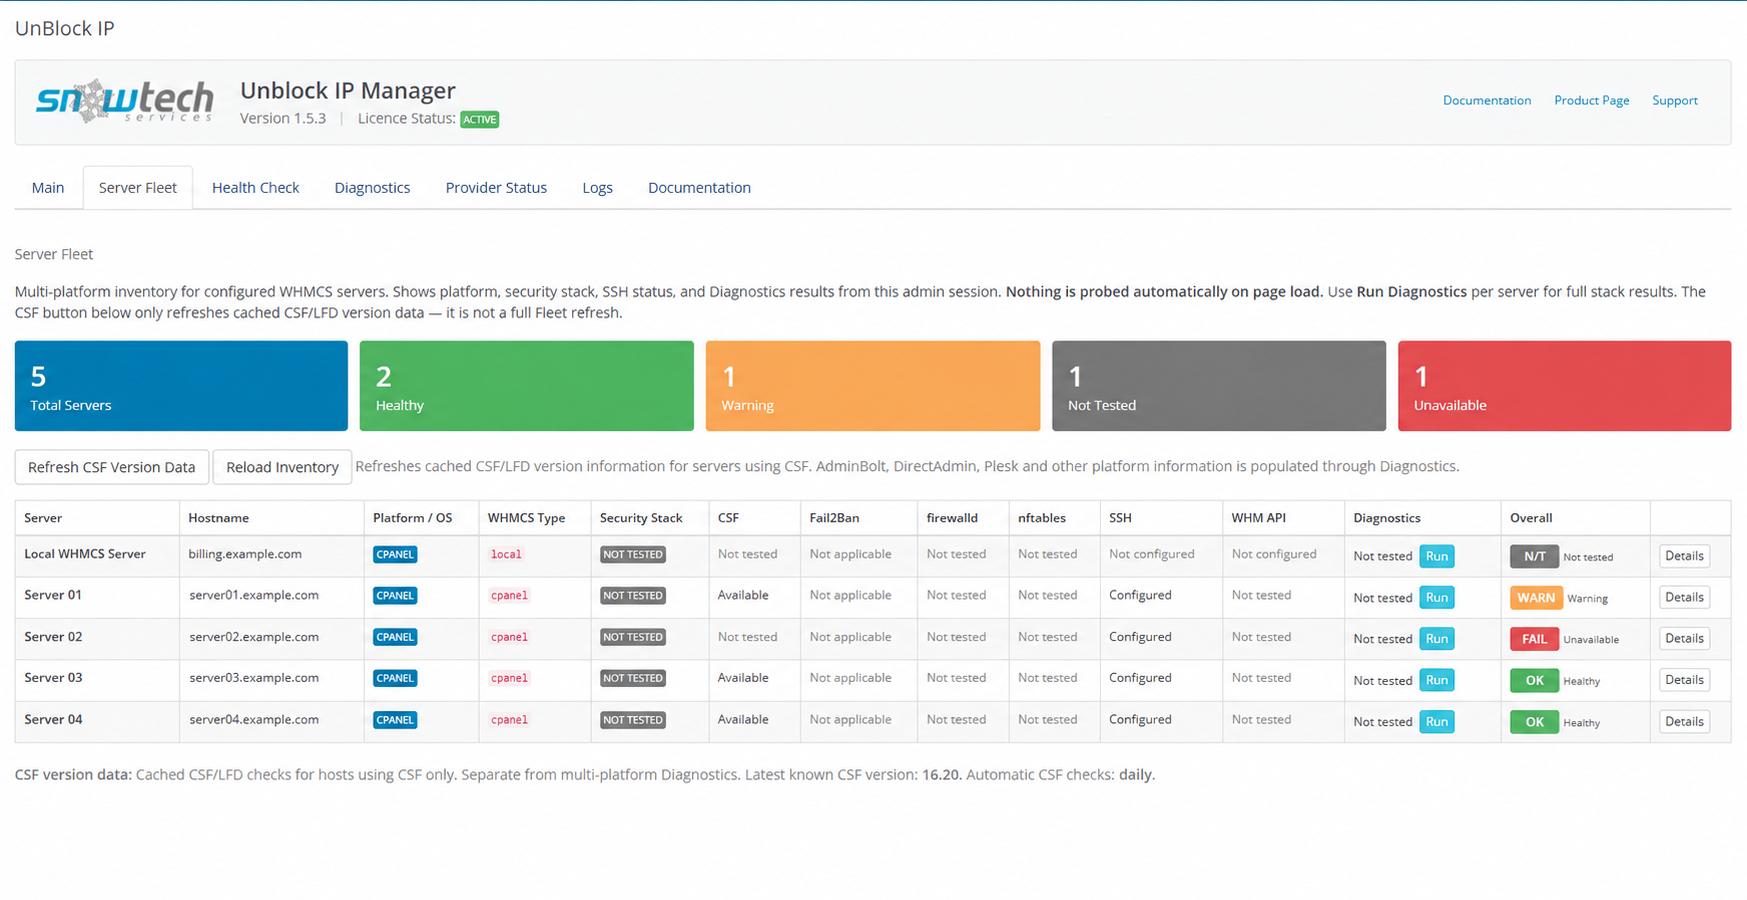
Task: Run diagnostics for Local WHMCS Server
Action: [1437, 556]
